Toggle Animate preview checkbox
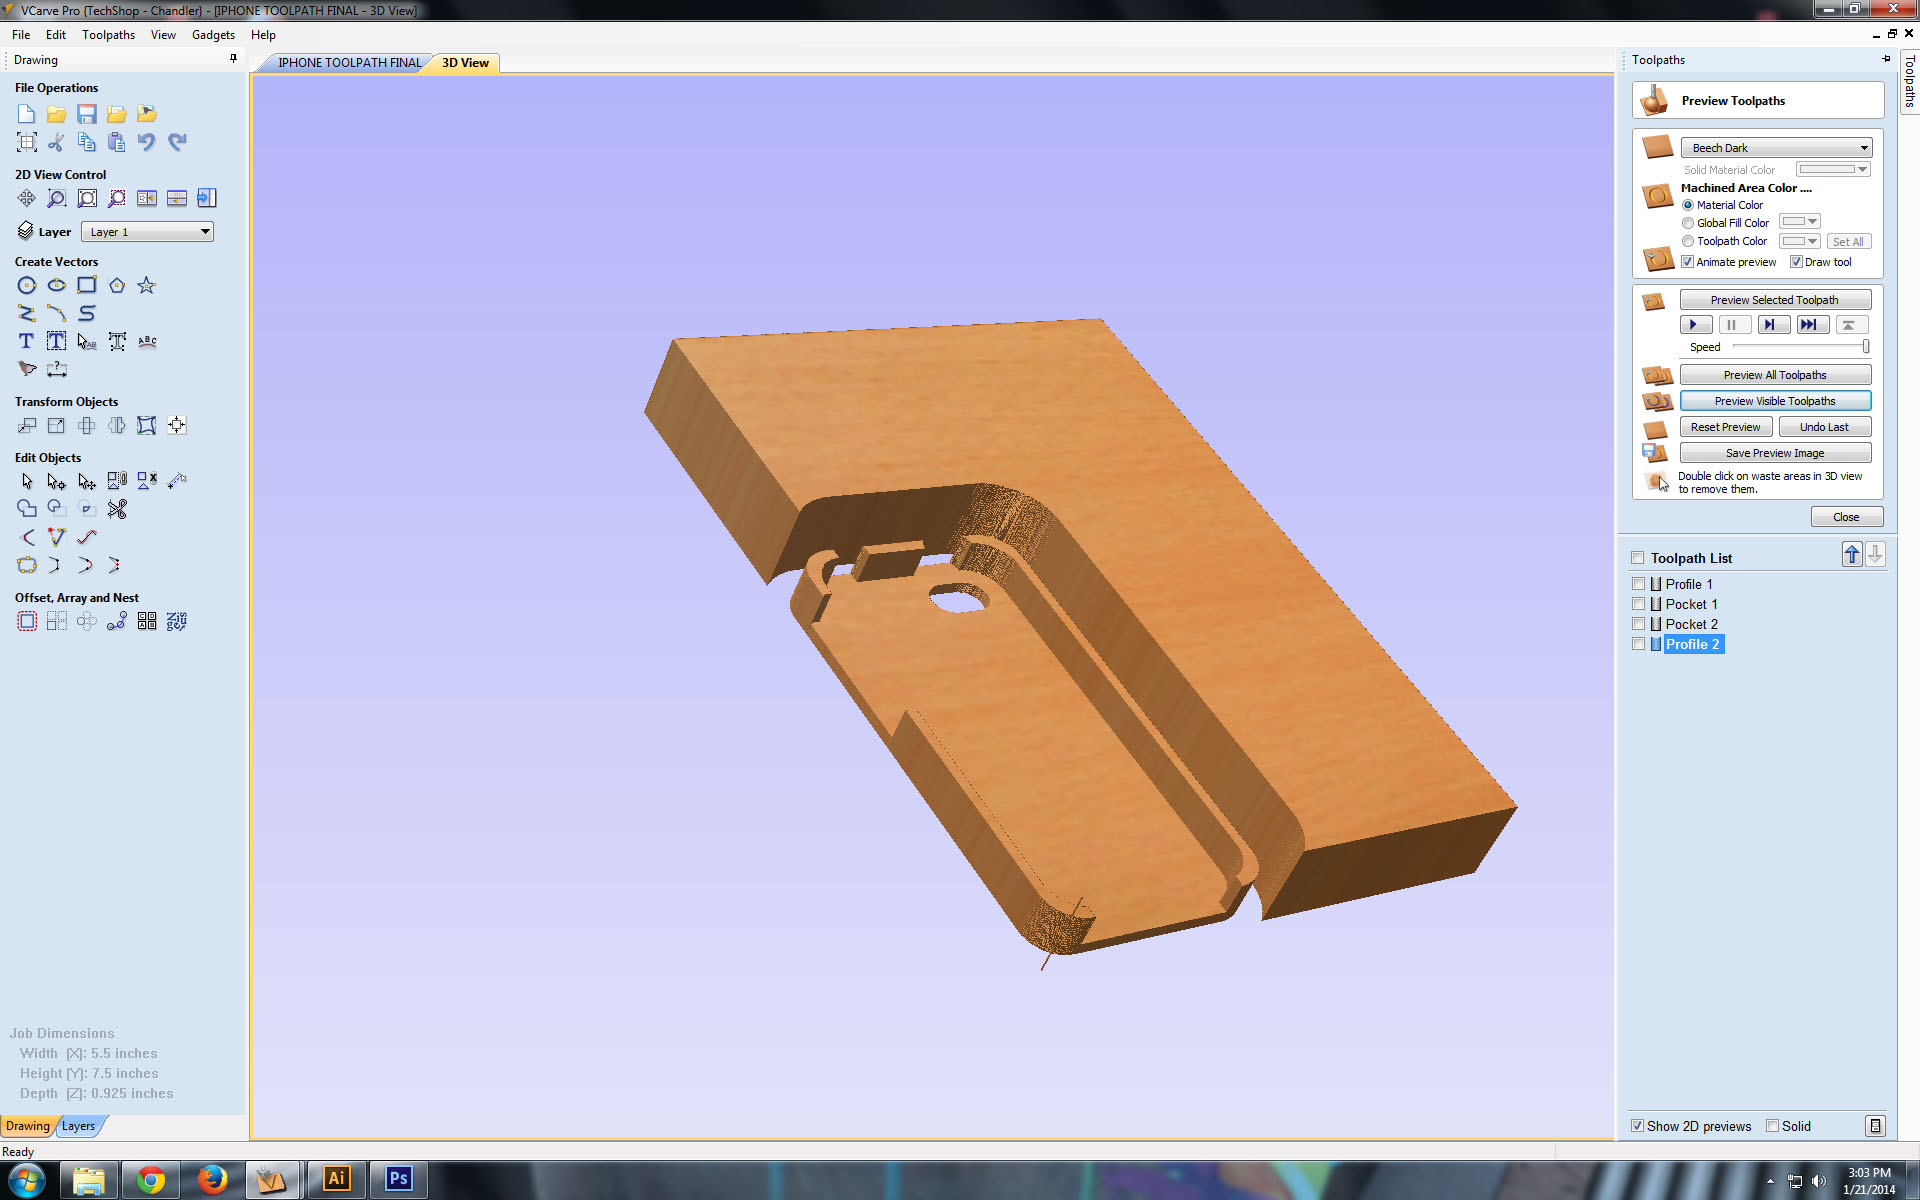The image size is (1920, 1200). 1685,261
